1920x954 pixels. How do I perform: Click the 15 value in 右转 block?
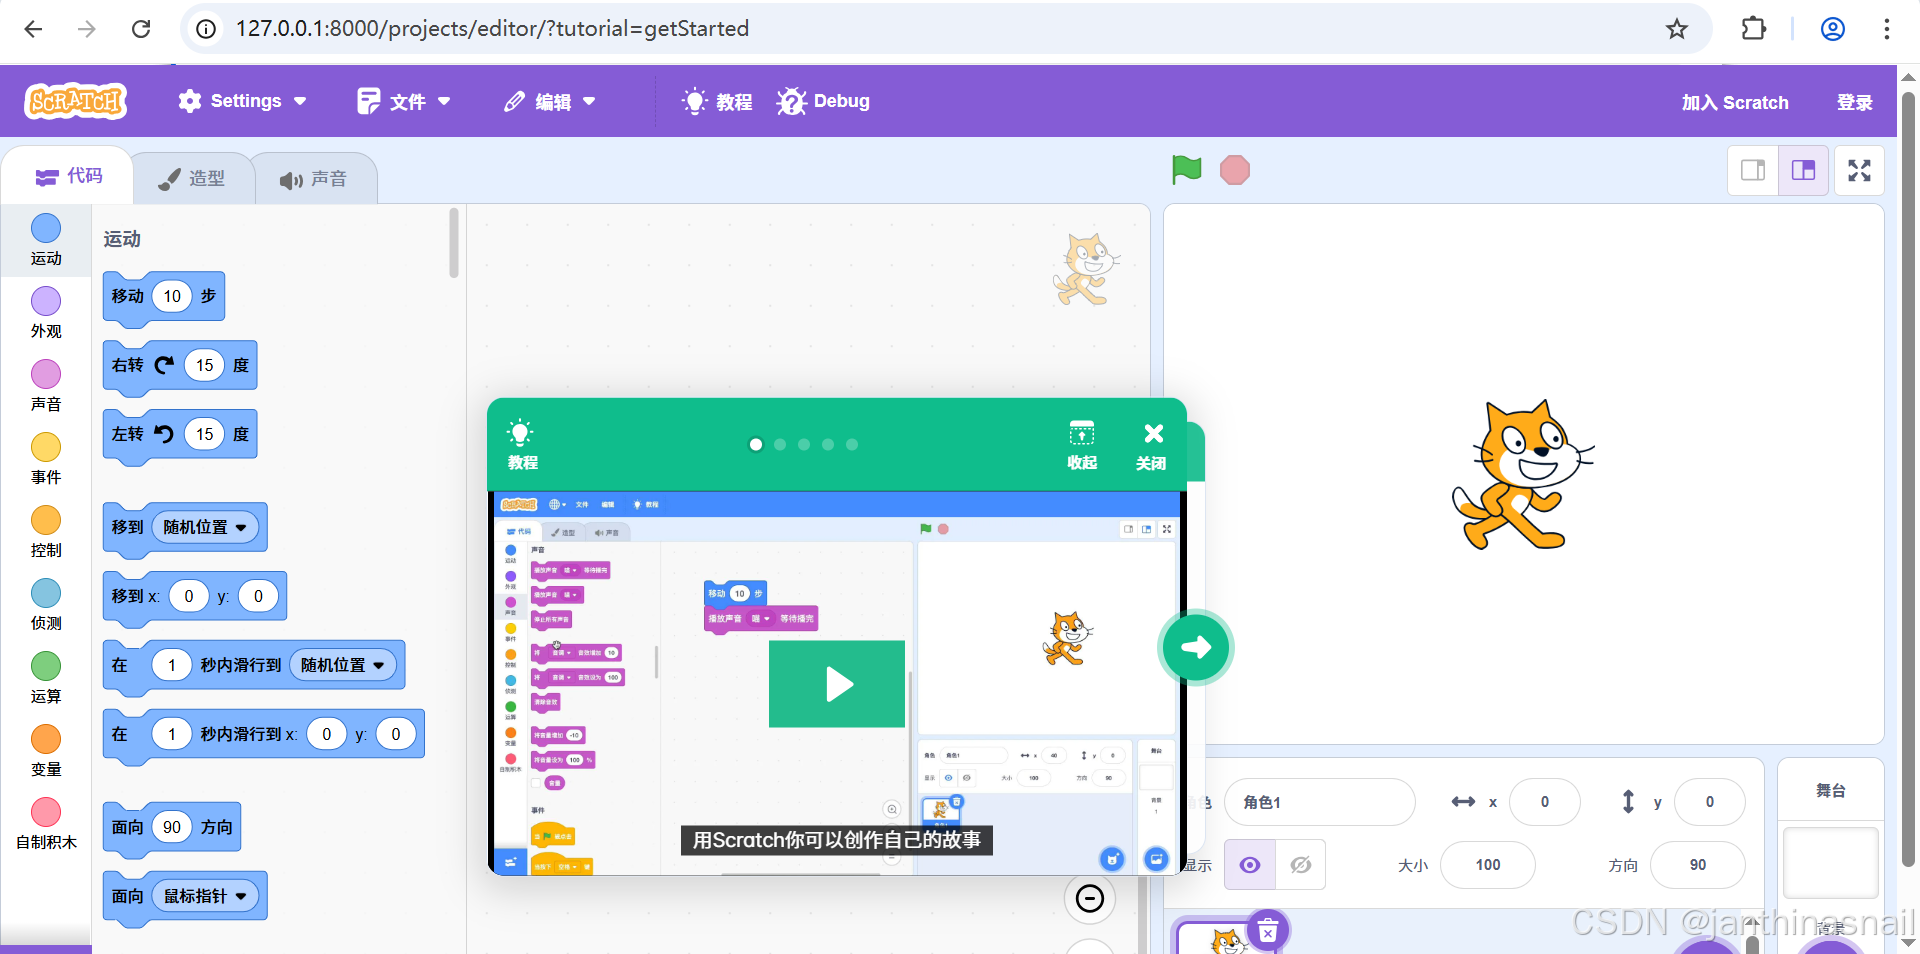[x=205, y=365]
